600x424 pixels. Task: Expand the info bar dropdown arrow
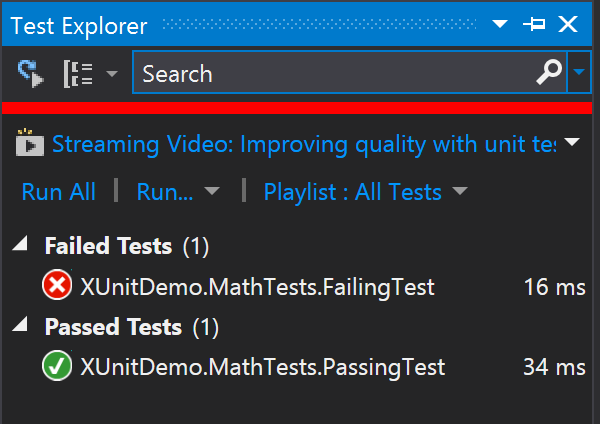pyautogui.click(x=572, y=142)
